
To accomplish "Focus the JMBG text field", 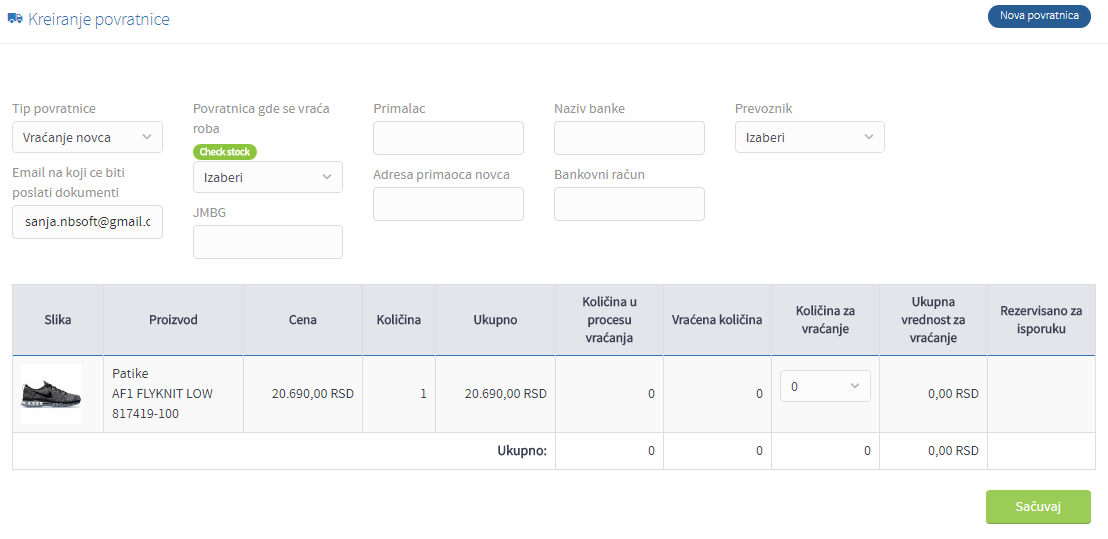I will (268, 242).
